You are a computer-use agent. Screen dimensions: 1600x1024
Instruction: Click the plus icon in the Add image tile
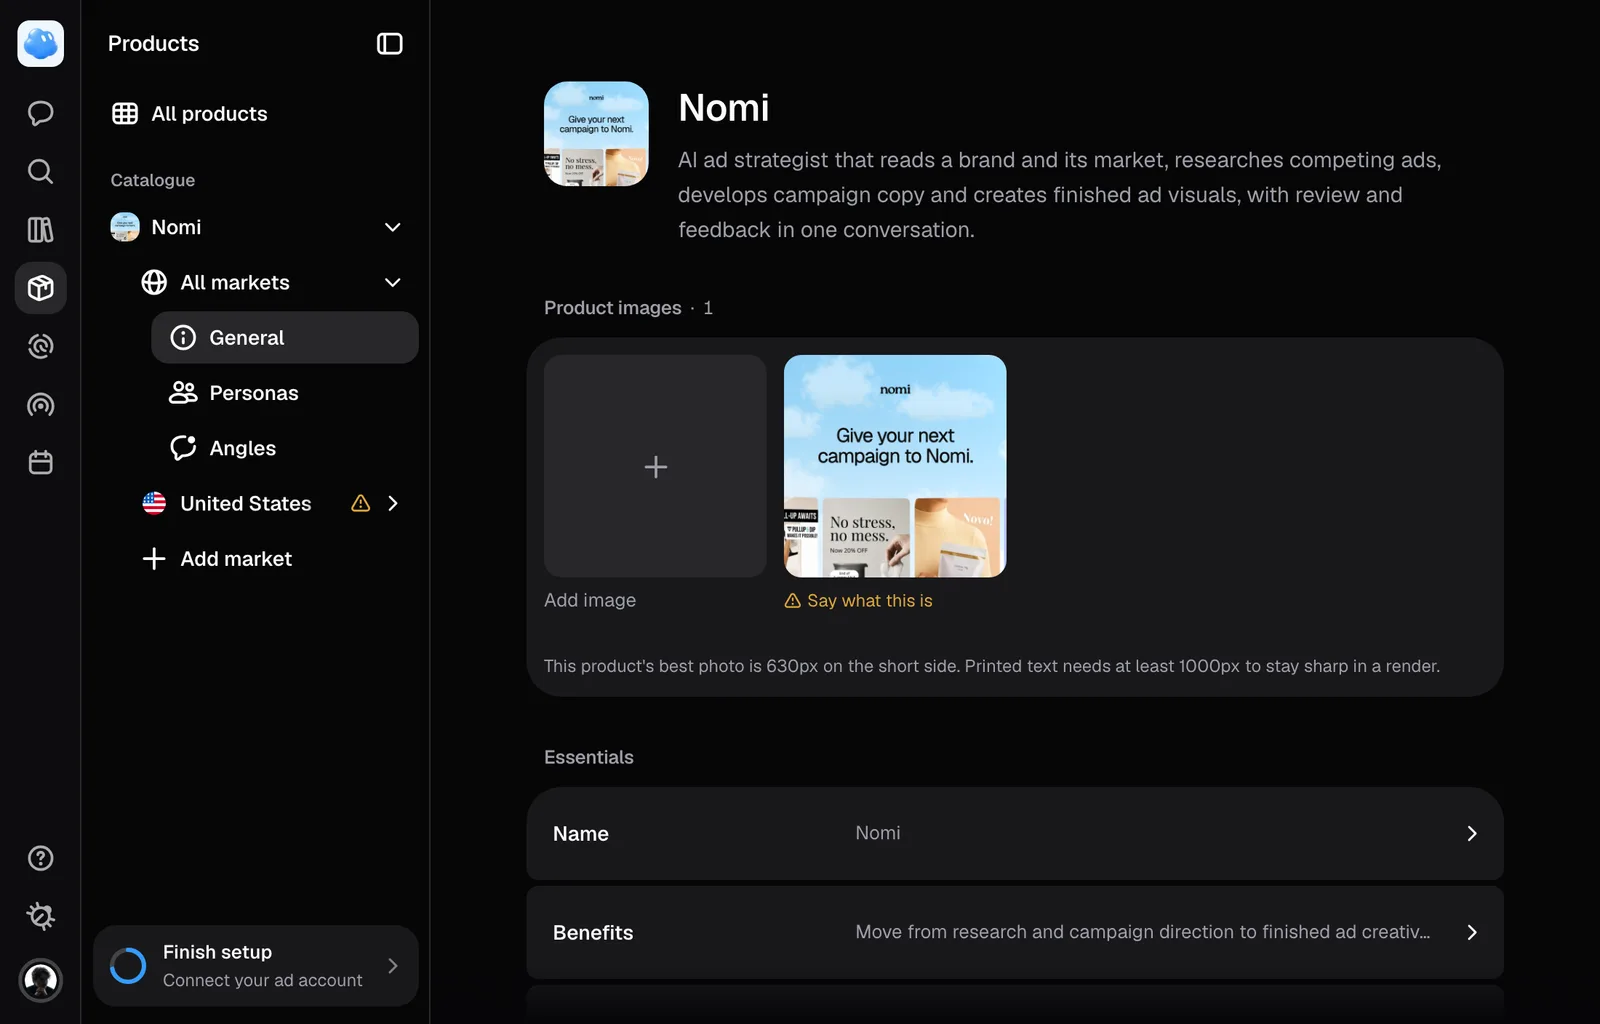coord(655,467)
